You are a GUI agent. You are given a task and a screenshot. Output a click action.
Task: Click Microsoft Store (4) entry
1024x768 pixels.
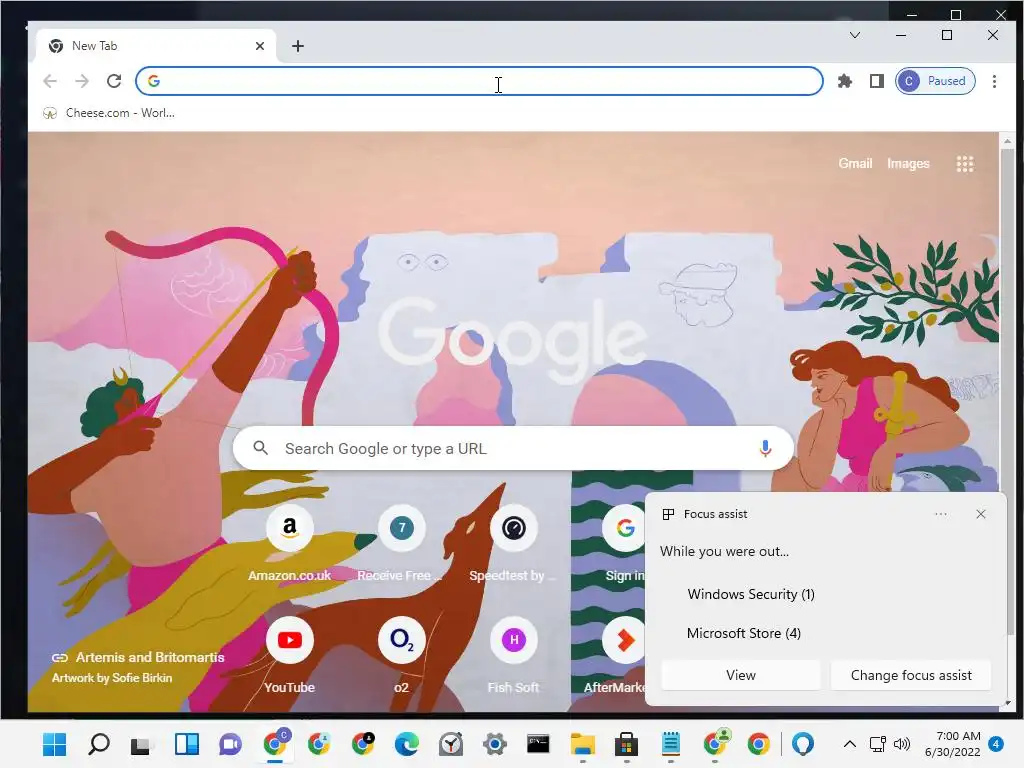click(744, 633)
